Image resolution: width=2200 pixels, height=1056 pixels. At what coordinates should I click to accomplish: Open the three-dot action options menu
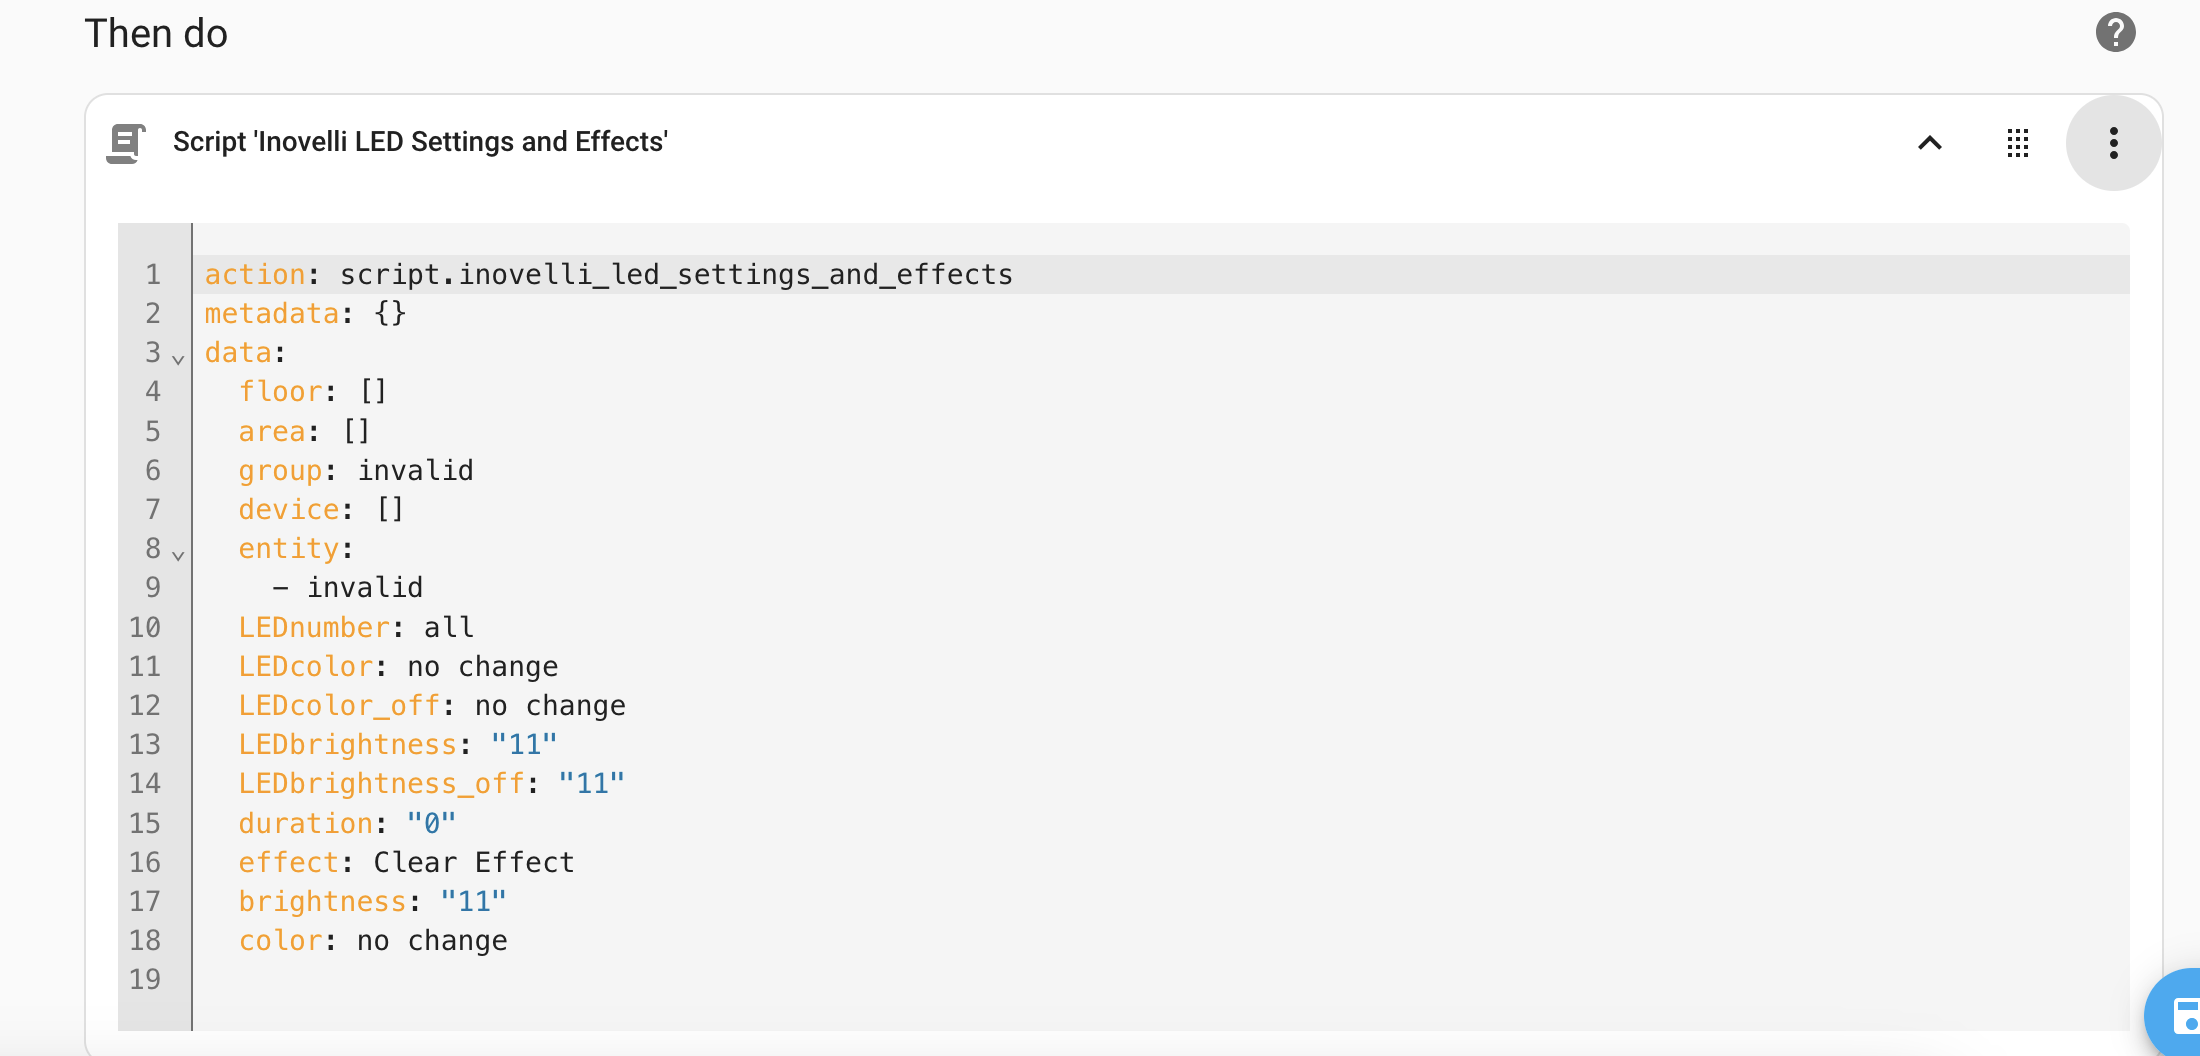point(2113,143)
